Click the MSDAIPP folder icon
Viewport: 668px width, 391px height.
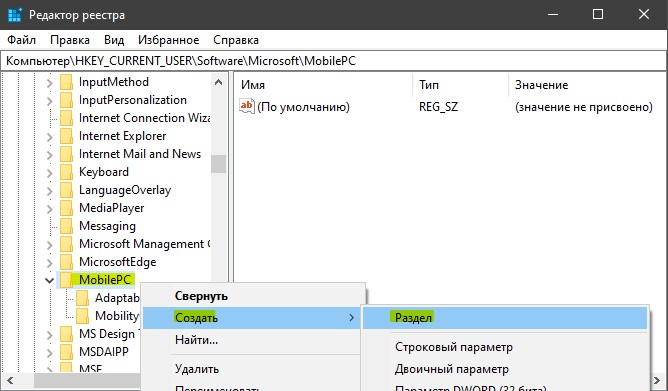coord(66,352)
